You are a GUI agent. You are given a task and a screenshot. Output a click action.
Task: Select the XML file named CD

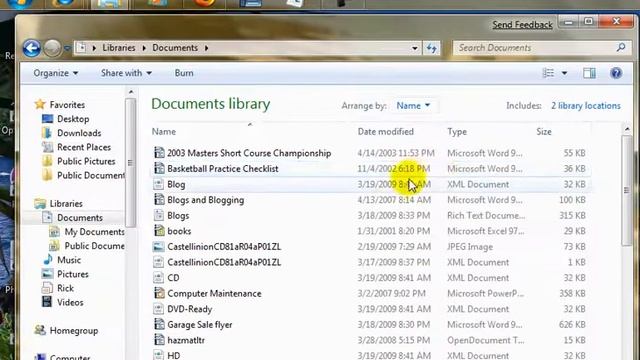(x=173, y=278)
